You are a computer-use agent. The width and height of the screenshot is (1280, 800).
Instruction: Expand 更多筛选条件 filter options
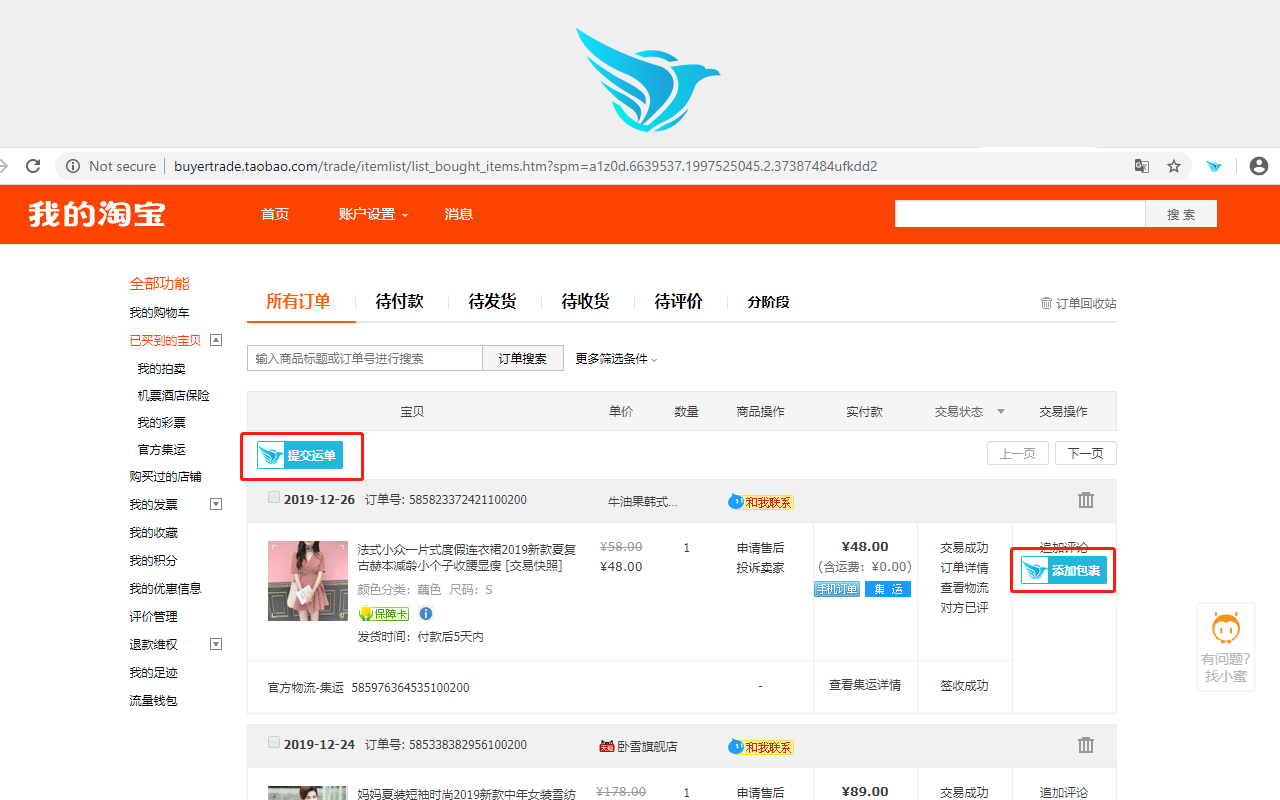(616, 359)
